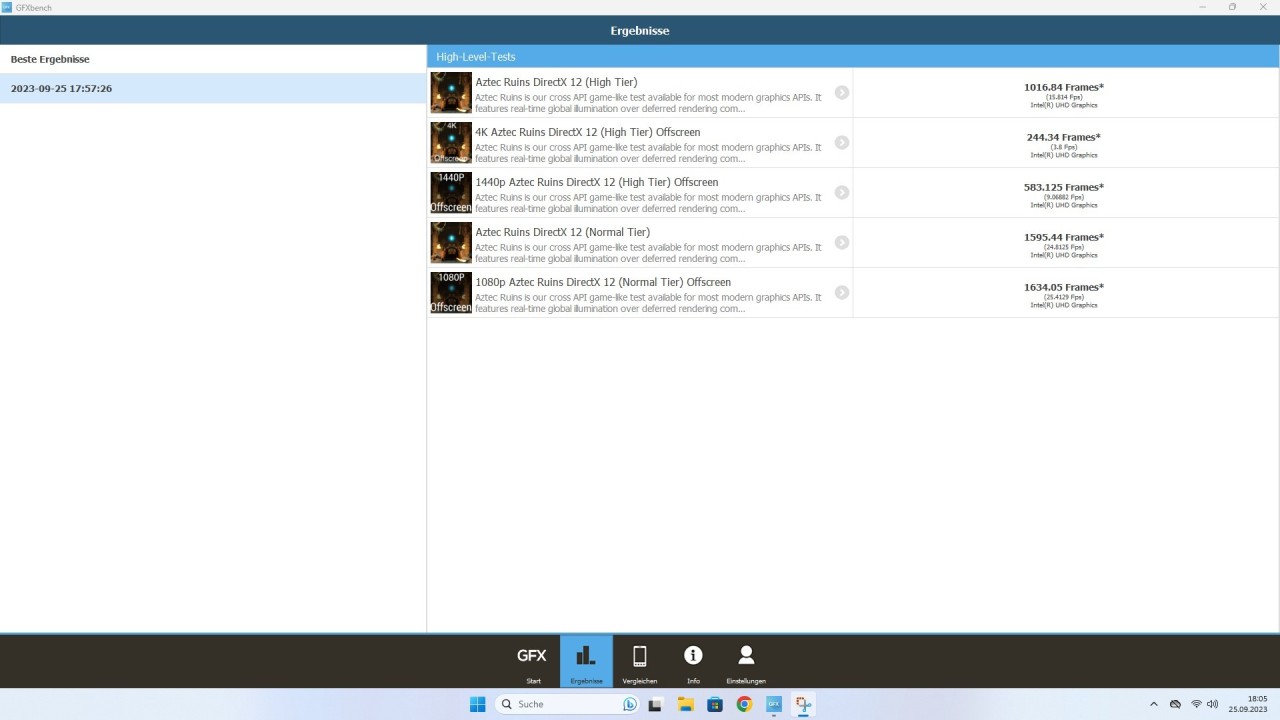Launch Google Chrome from the taskbar
1280x720 pixels.
tap(744, 704)
